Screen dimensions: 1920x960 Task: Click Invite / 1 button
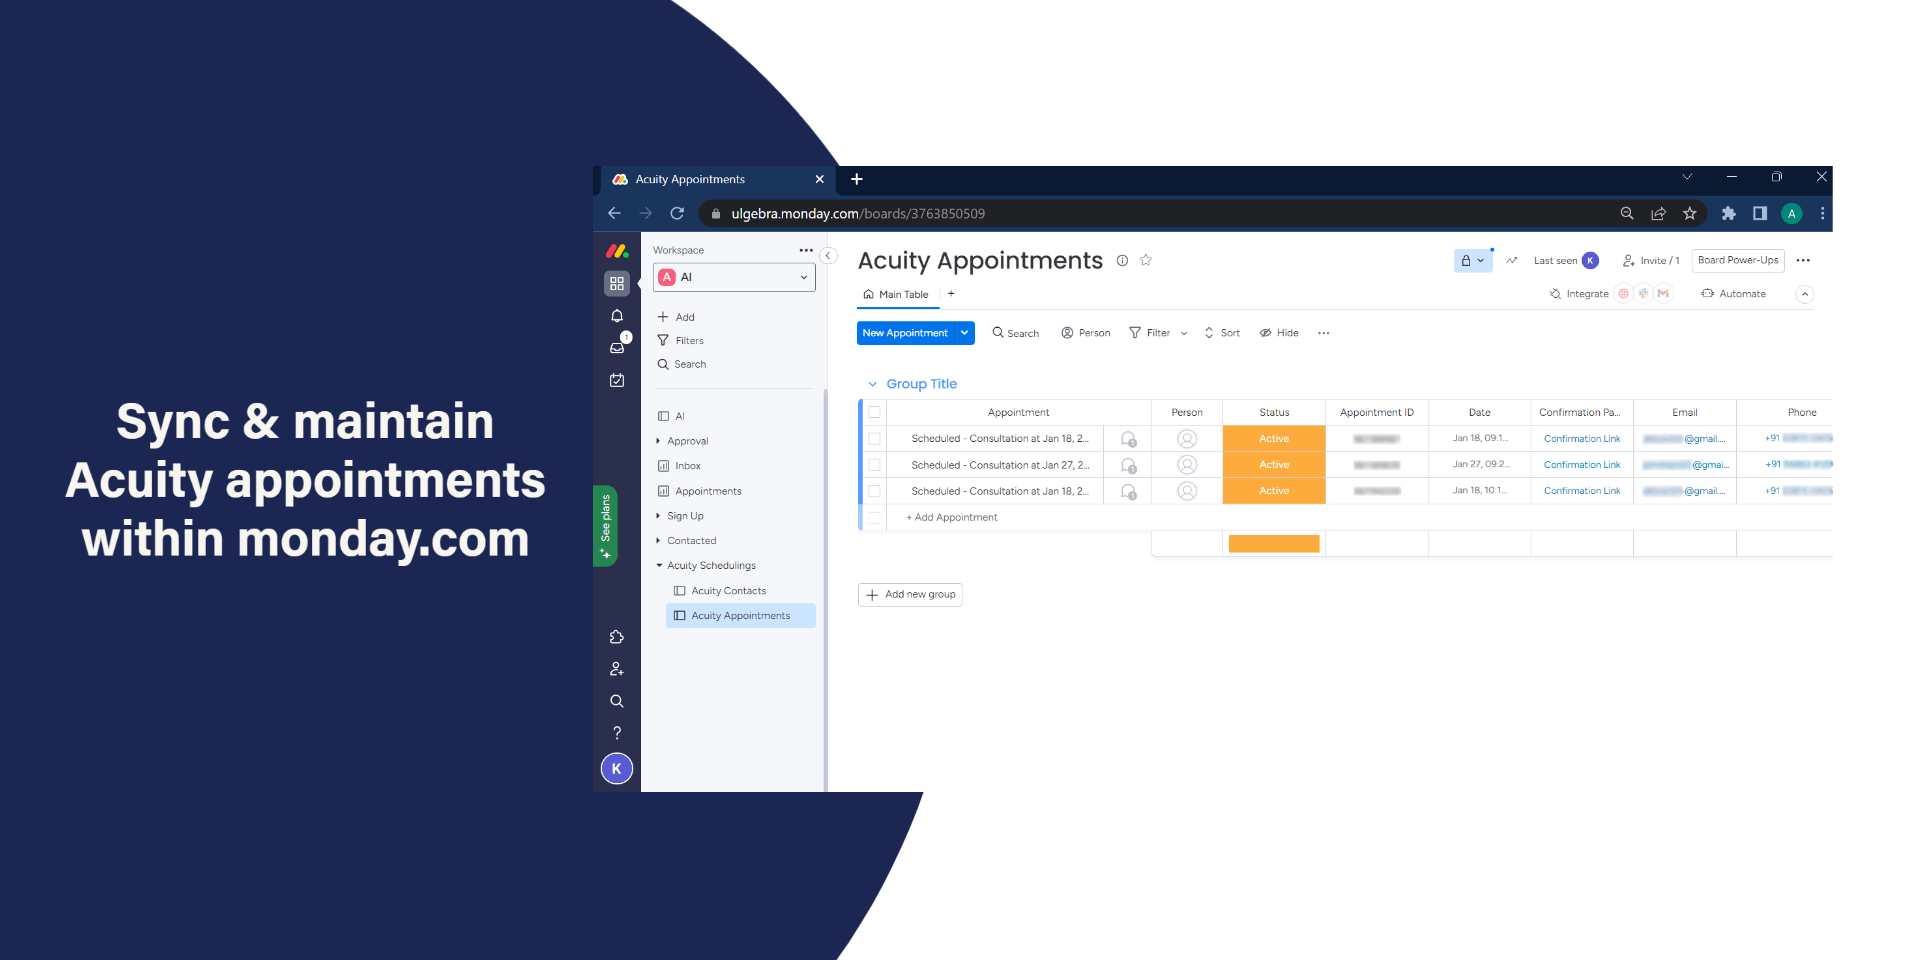(1651, 260)
